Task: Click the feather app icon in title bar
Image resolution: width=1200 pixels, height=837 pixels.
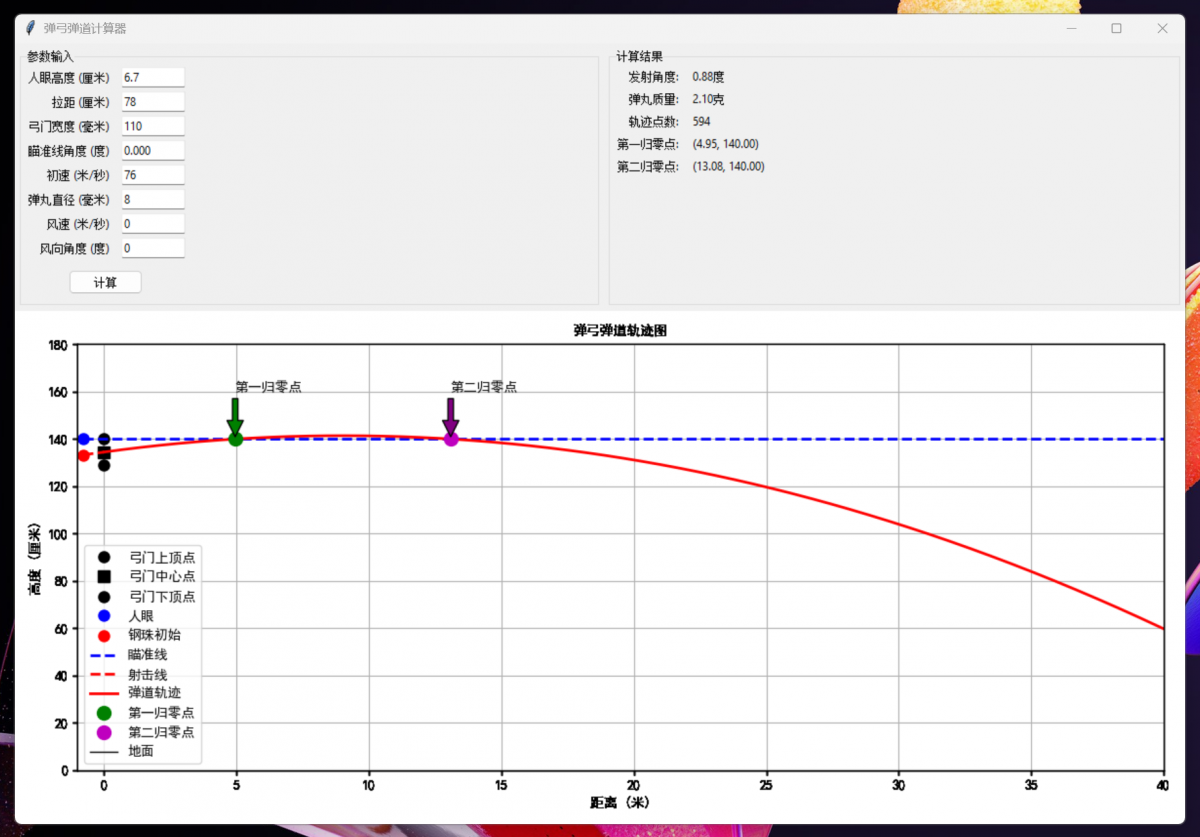Action: 30,28
